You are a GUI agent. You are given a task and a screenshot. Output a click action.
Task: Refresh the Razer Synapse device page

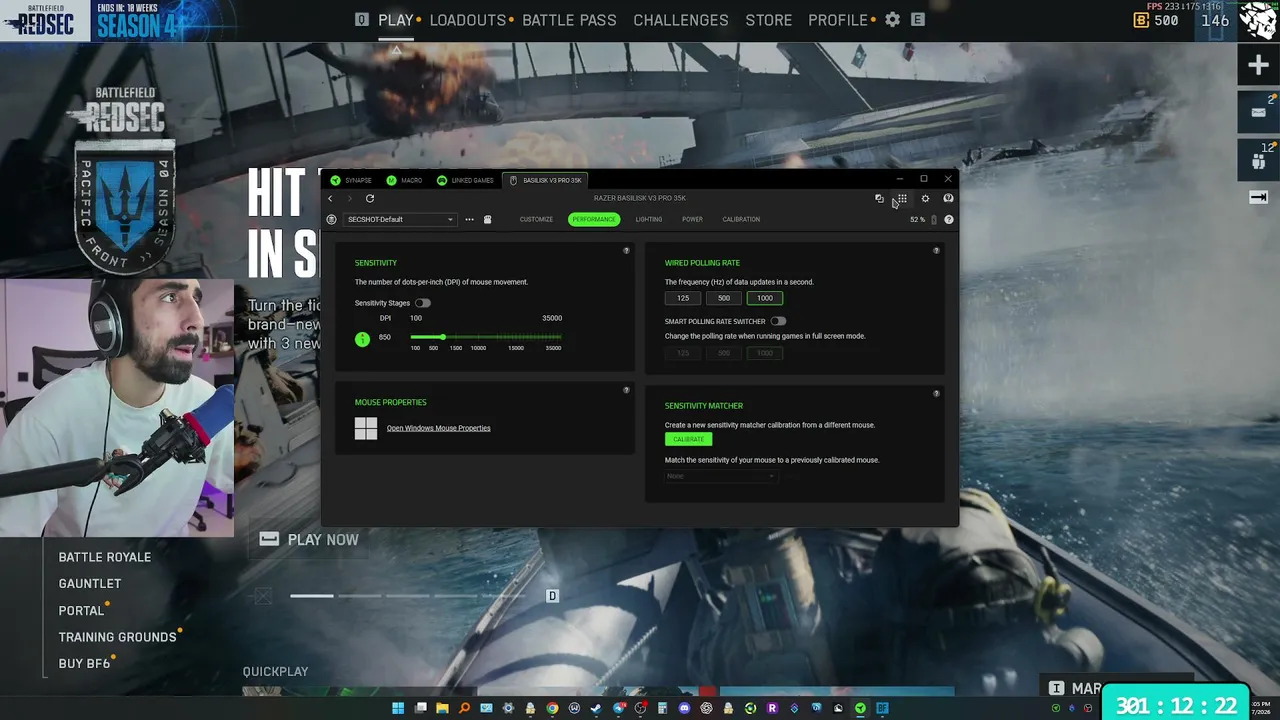point(370,198)
